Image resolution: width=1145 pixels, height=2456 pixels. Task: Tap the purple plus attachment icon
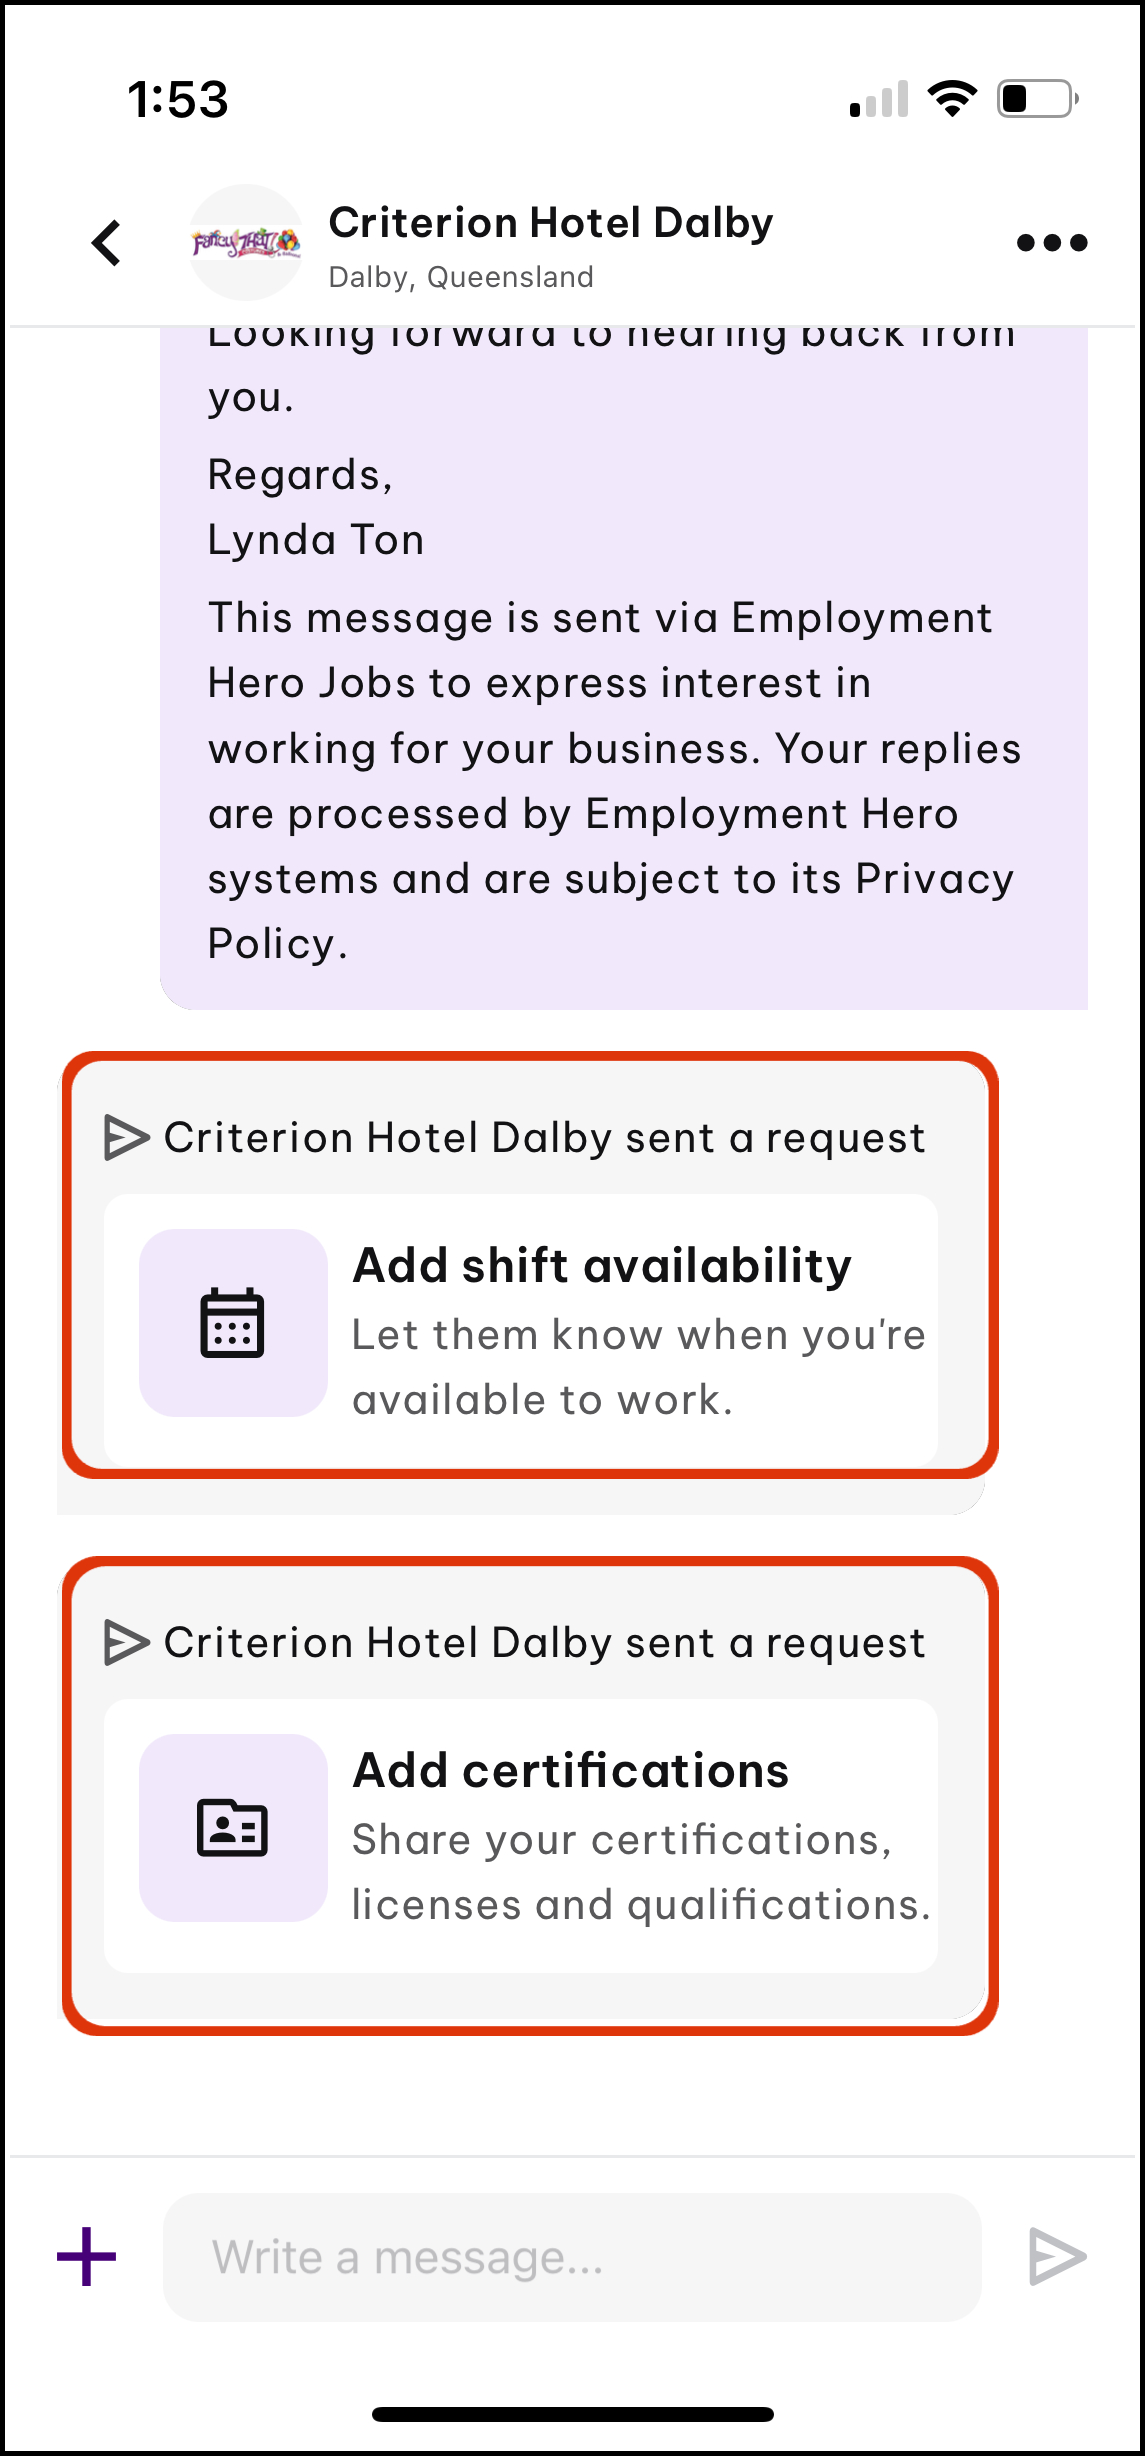pos(86,2257)
